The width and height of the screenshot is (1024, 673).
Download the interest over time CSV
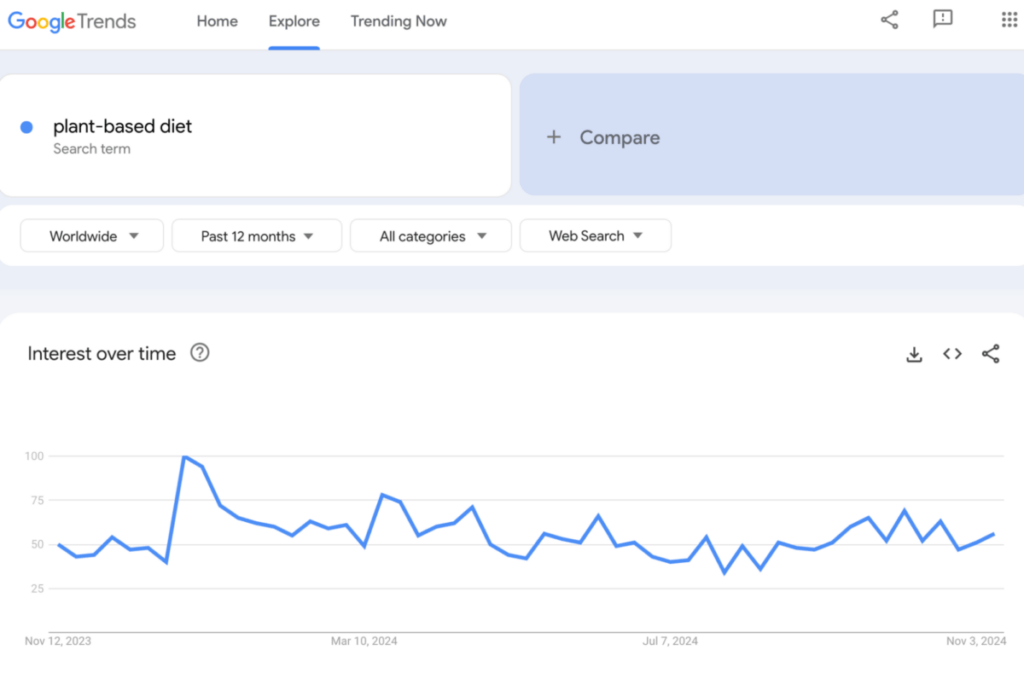pos(914,354)
